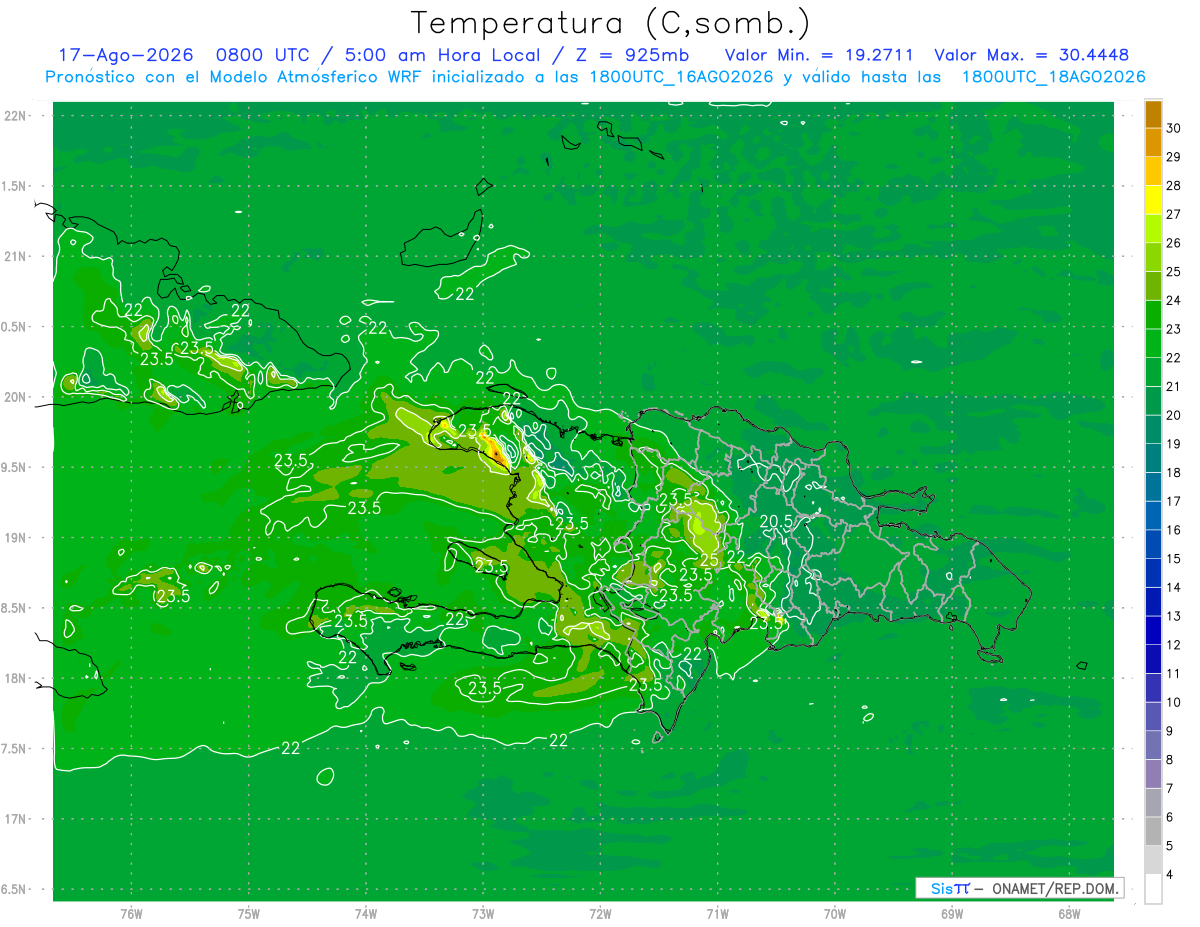Pick the white swatch below legend 4
This screenshot has width=1200, height=927.
(1153, 889)
